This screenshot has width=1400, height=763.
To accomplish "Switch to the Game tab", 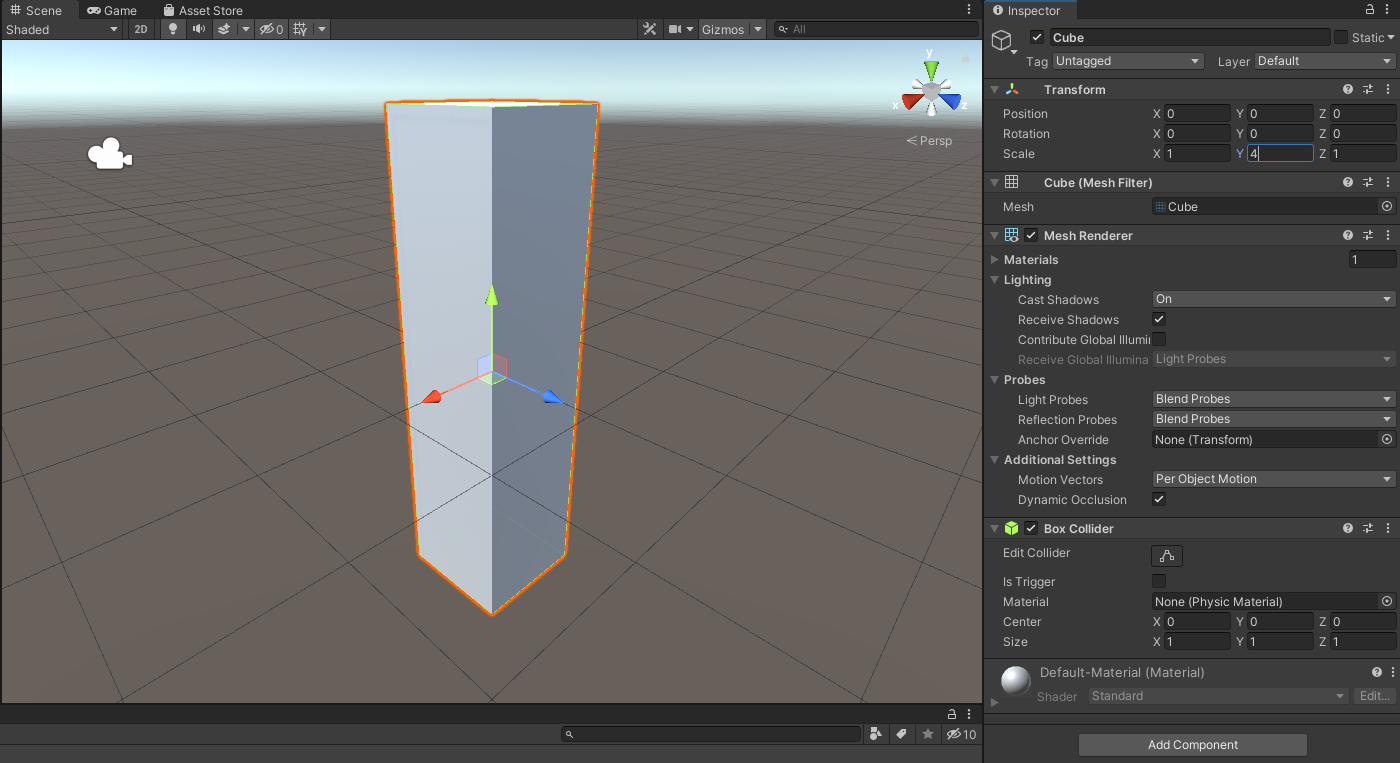I will (112, 10).
